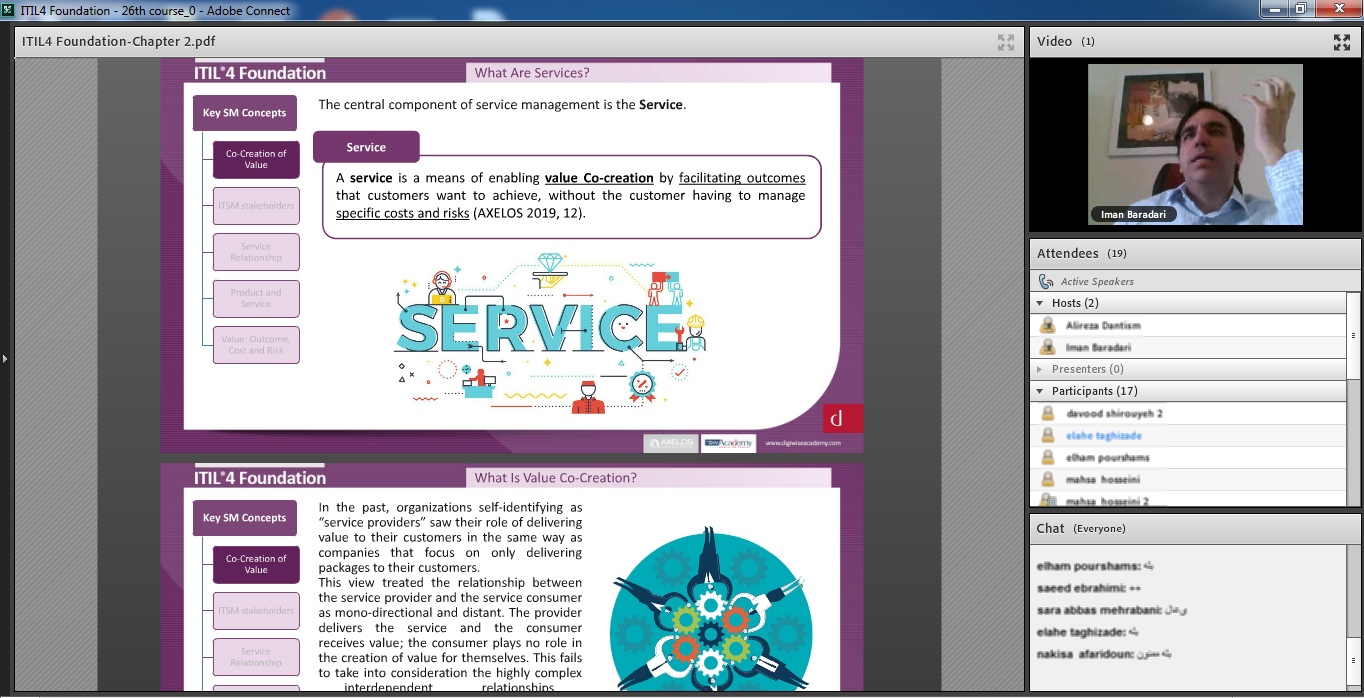The height and width of the screenshot is (698, 1364).
Task: Click elahe taghizade's chat message
Action: (x=1088, y=632)
